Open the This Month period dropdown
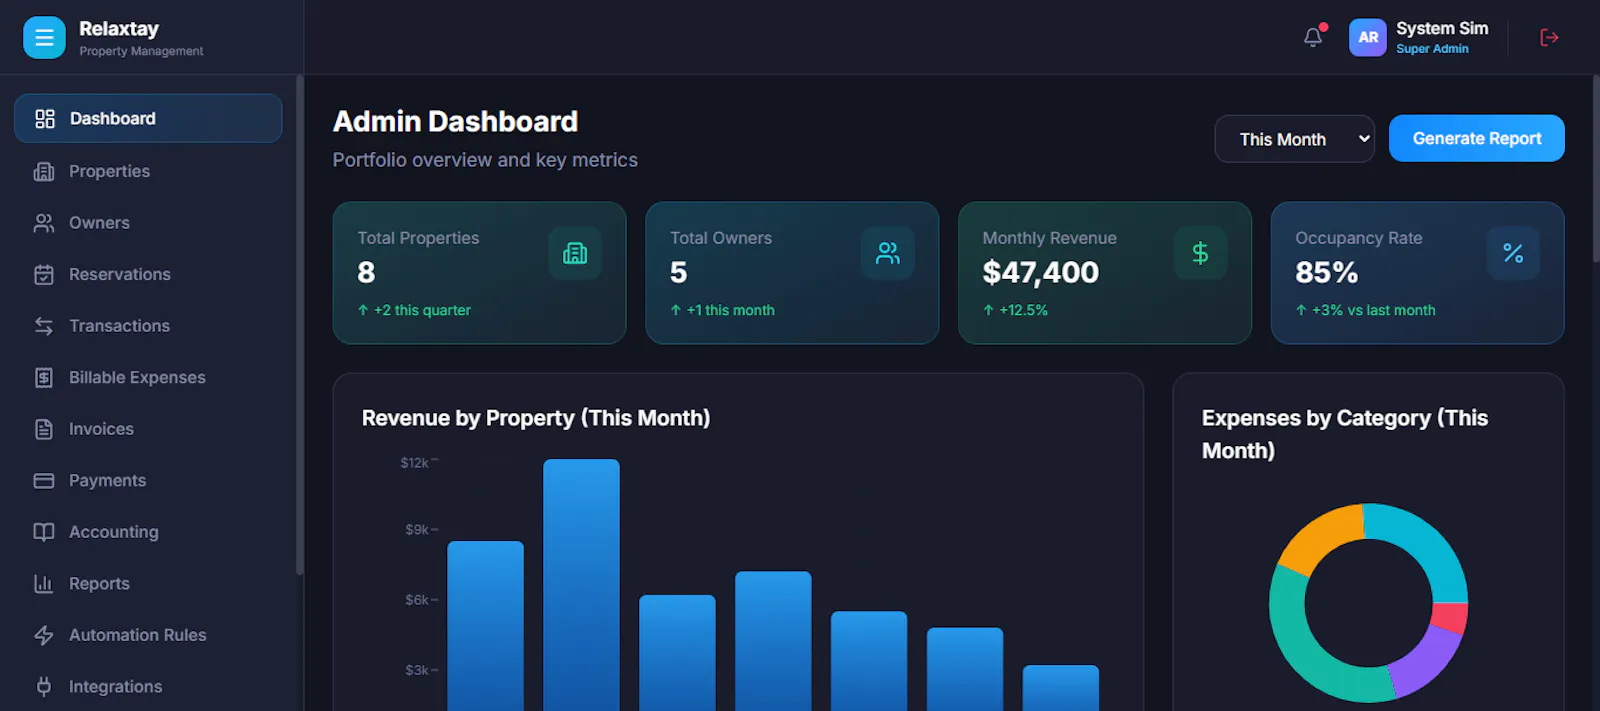Viewport: 1600px width, 711px height. pyautogui.click(x=1295, y=139)
